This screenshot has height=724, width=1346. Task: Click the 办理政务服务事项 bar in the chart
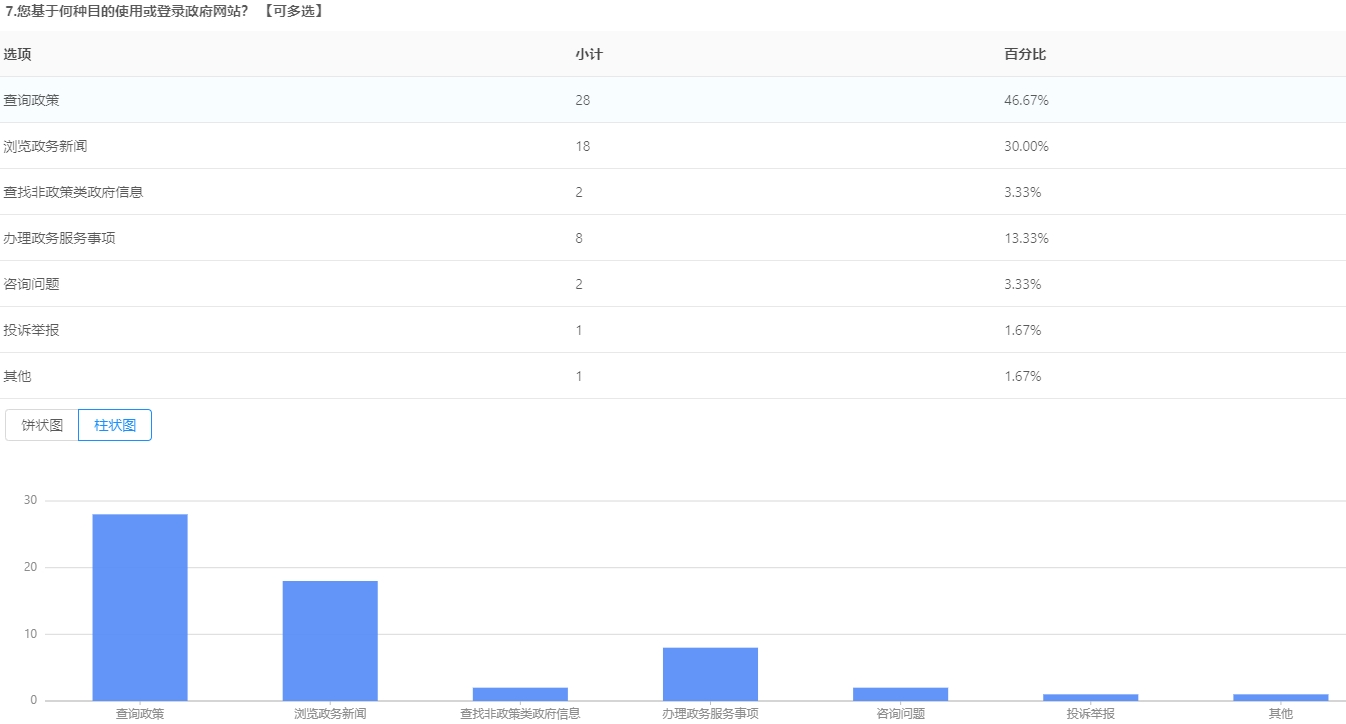[710, 674]
